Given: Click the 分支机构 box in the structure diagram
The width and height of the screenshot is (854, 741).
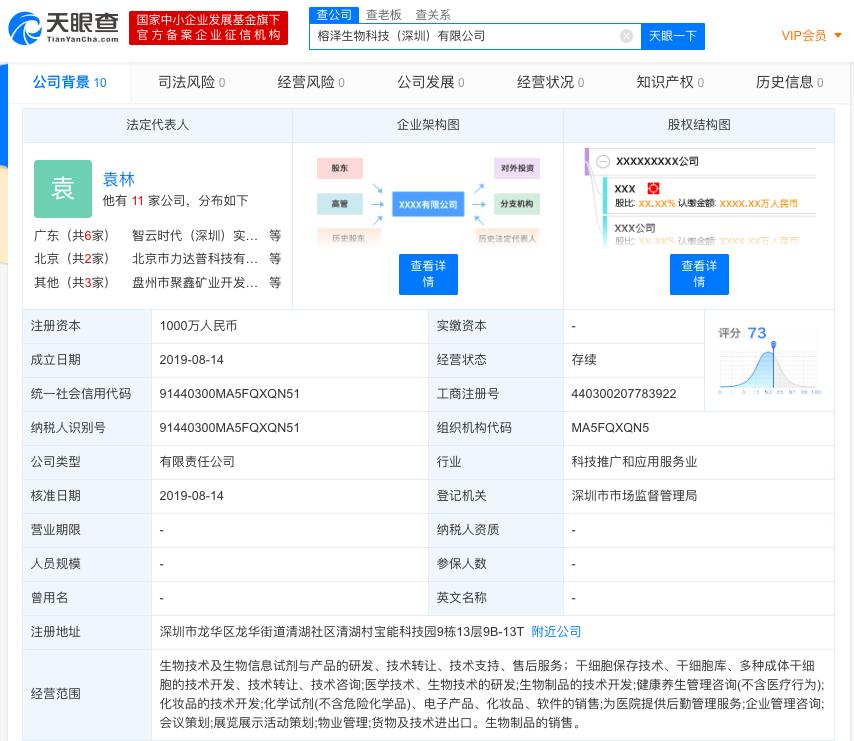Looking at the screenshot, I should pyautogui.click(x=516, y=204).
